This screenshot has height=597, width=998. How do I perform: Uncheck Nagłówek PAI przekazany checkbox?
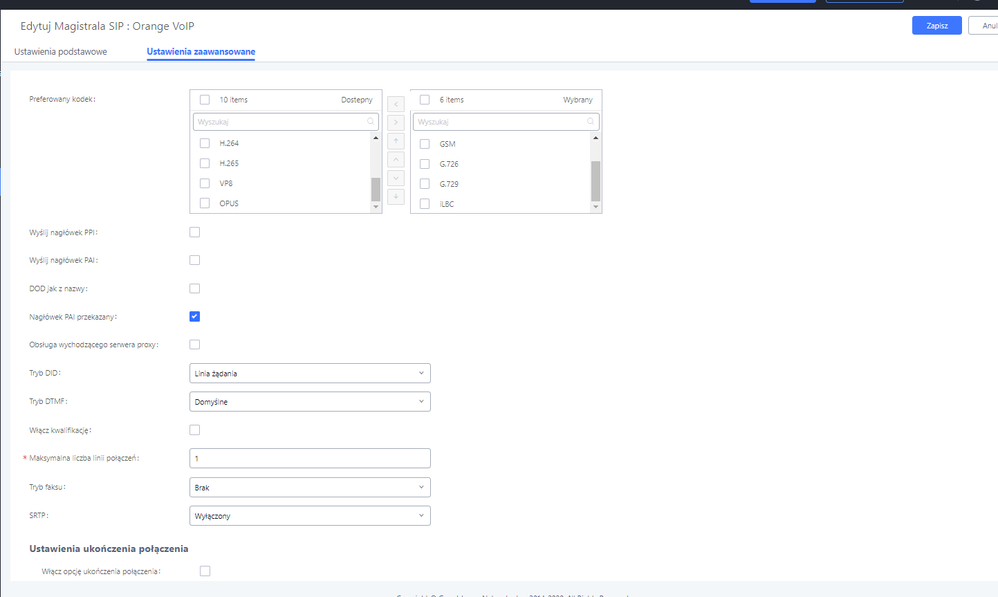click(195, 316)
